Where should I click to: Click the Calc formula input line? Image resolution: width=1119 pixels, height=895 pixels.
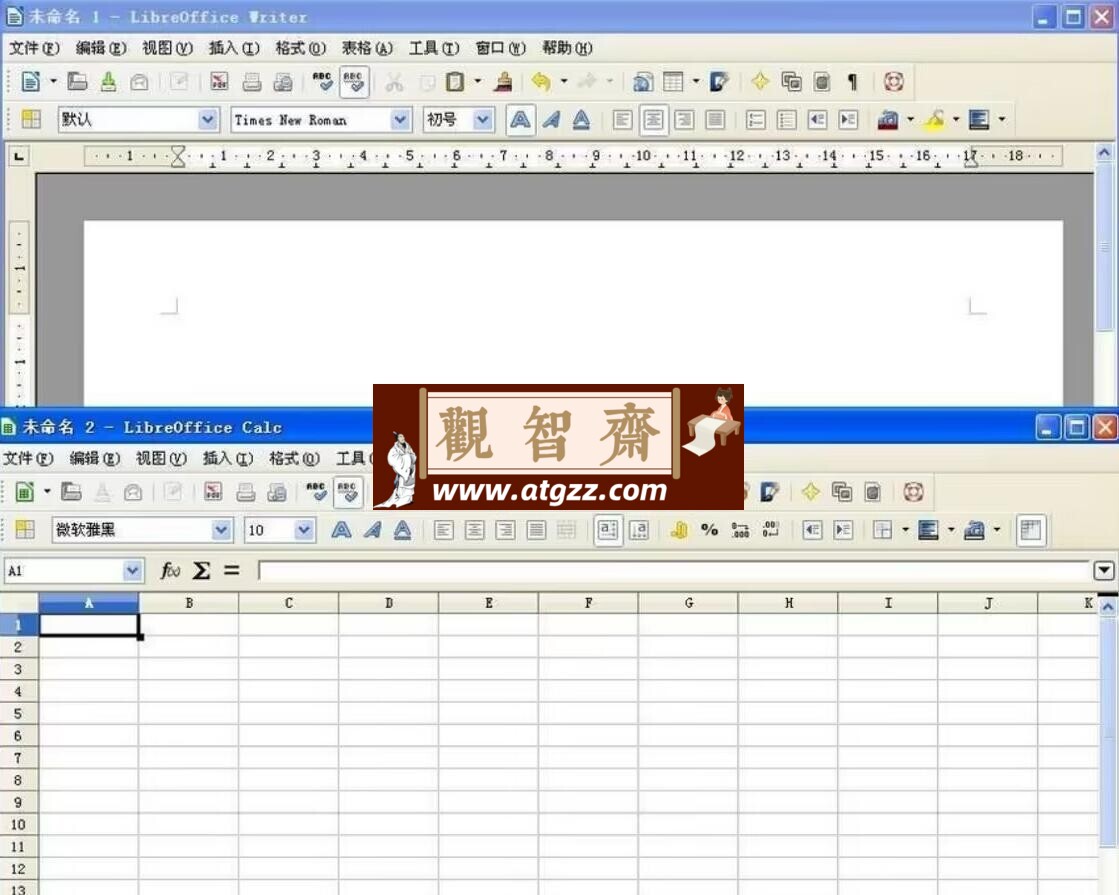click(674, 570)
